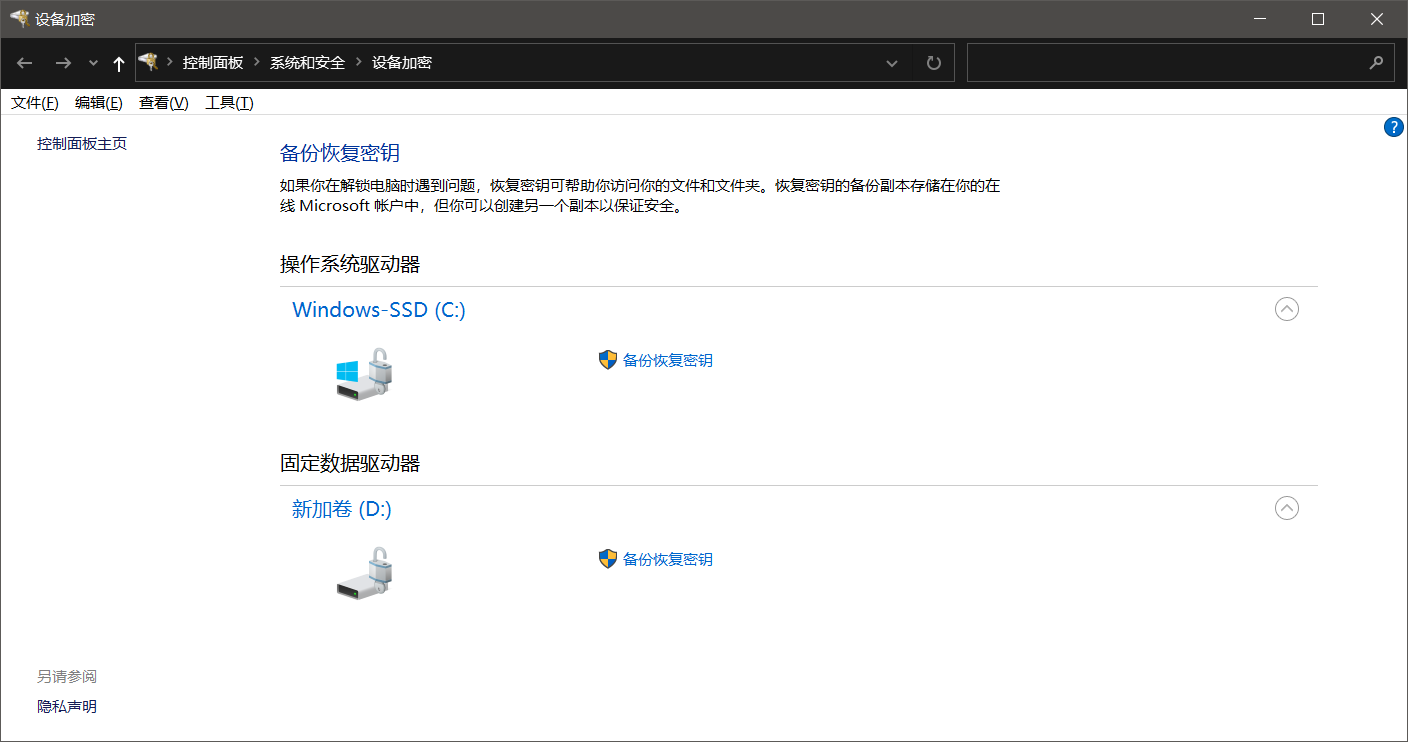
Task: Open help via blue question mark icon
Action: tap(1394, 127)
